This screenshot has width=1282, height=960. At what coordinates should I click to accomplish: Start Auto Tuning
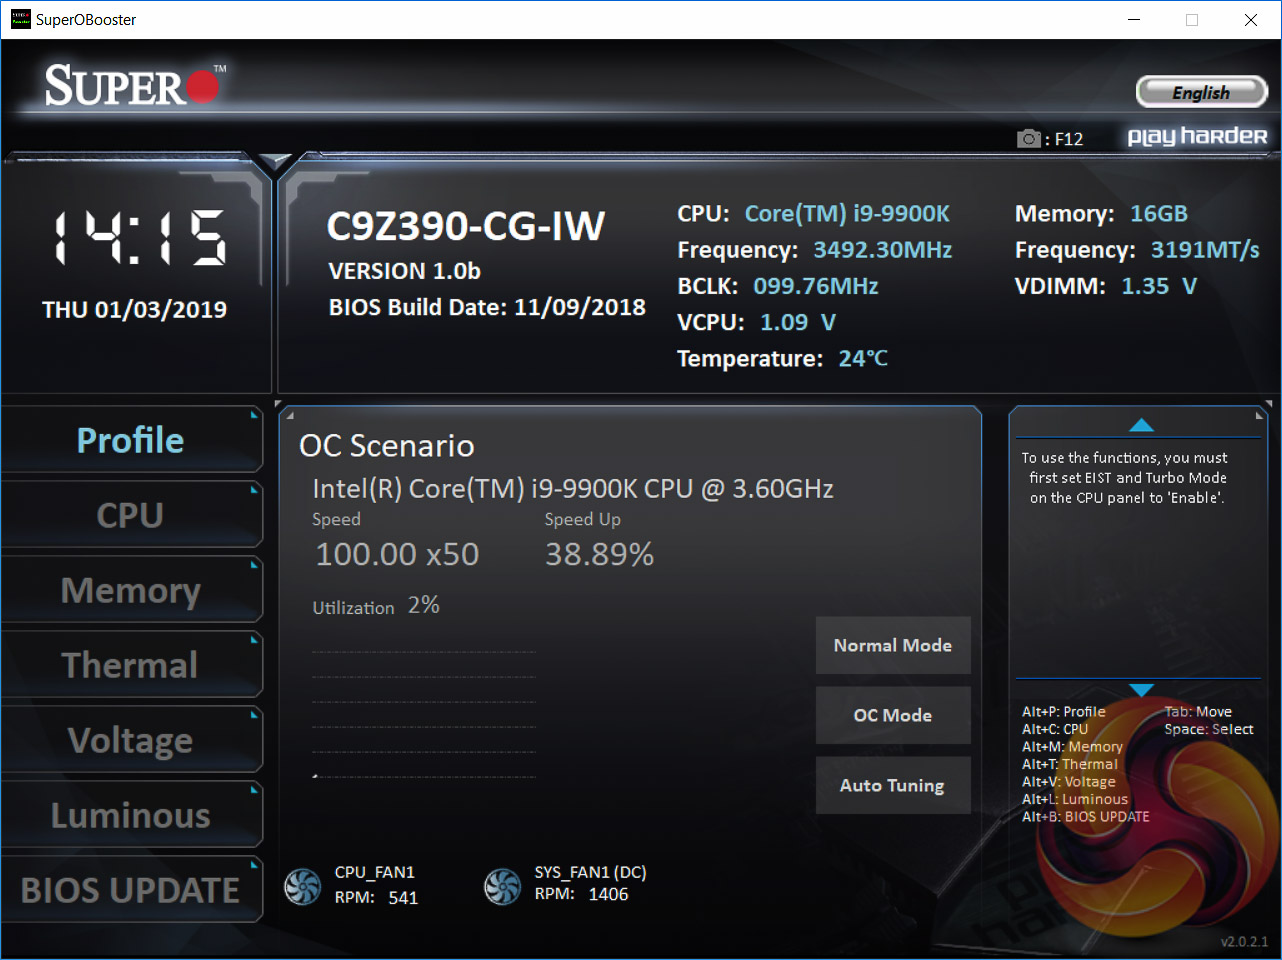(x=893, y=785)
